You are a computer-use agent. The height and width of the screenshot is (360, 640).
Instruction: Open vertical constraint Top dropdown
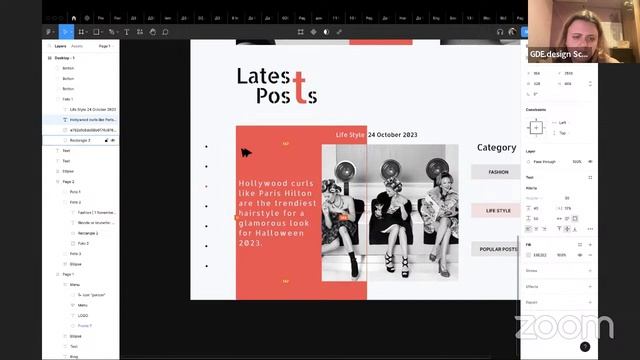pyautogui.click(x=562, y=133)
